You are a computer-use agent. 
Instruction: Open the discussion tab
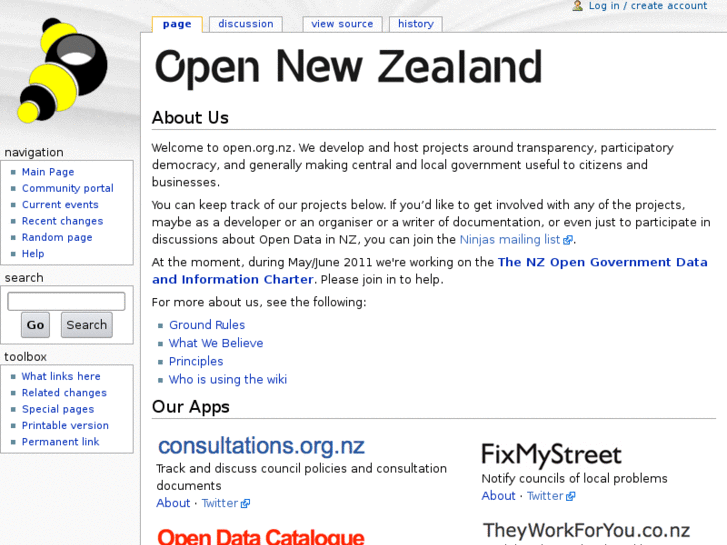(x=246, y=24)
